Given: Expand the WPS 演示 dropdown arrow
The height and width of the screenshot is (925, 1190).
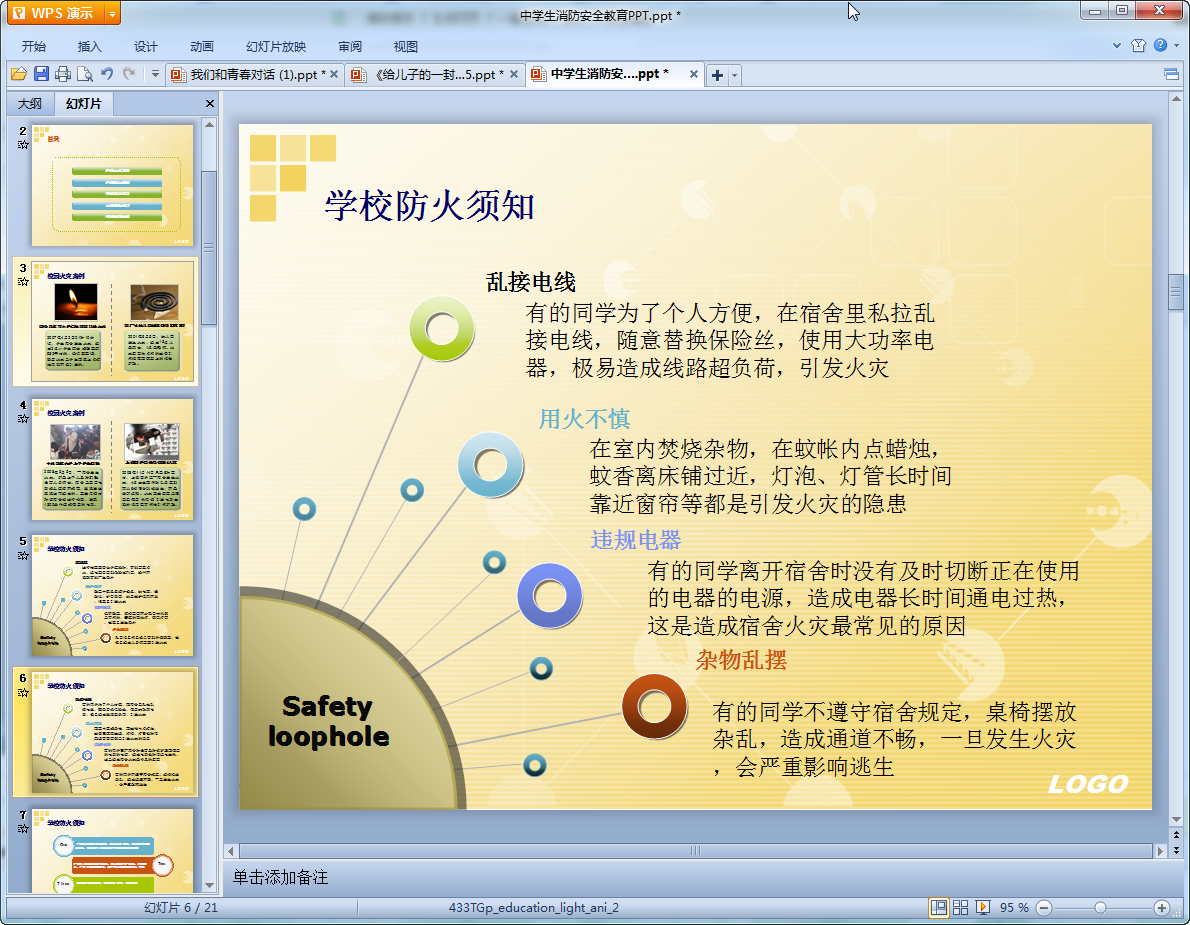Looking at the screenshot, I should pyautogui.click(x=112, y=14).
